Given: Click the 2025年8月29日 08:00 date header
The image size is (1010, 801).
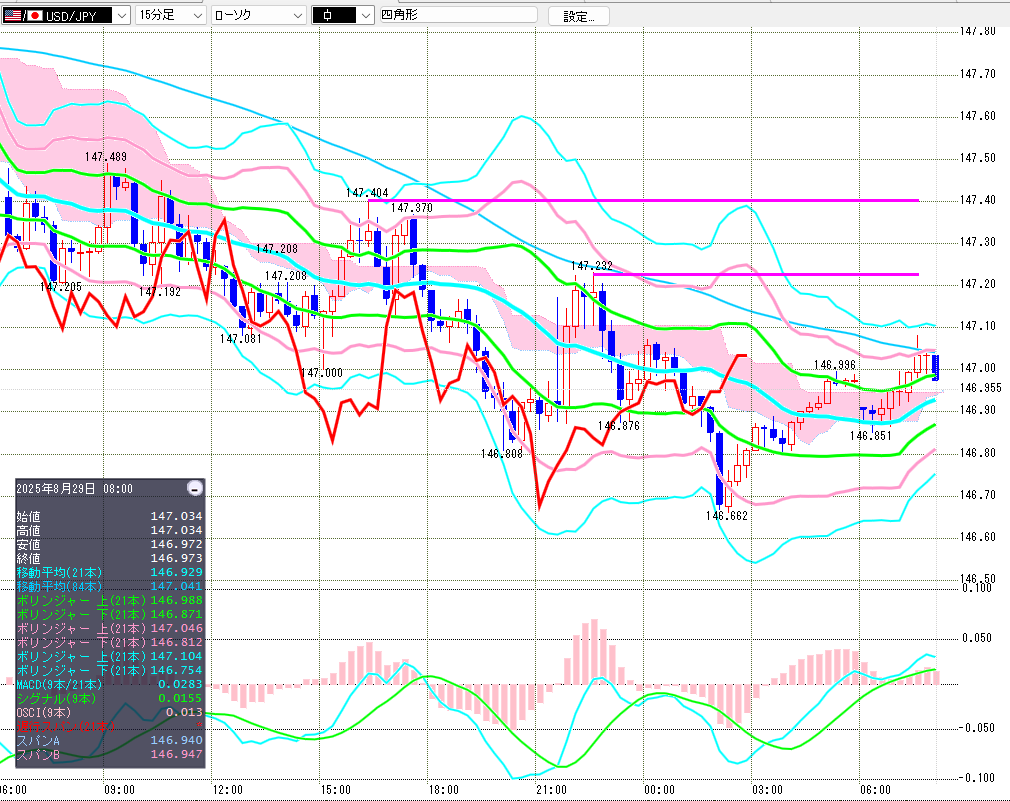Looking at the screenshot, I should pyautogui.click(x=75, y=489).
